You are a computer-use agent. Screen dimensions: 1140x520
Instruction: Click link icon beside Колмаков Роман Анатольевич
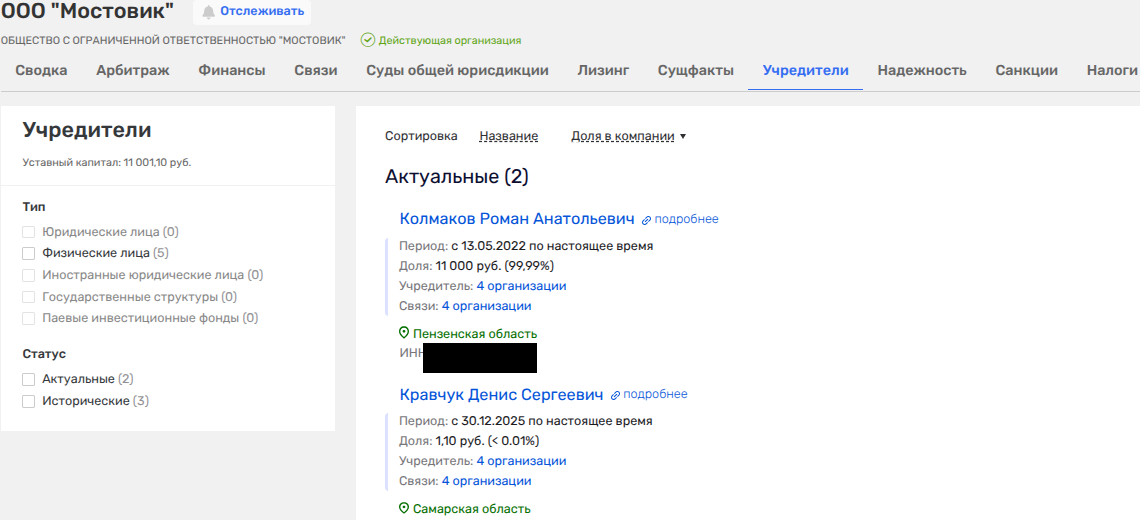646,220
